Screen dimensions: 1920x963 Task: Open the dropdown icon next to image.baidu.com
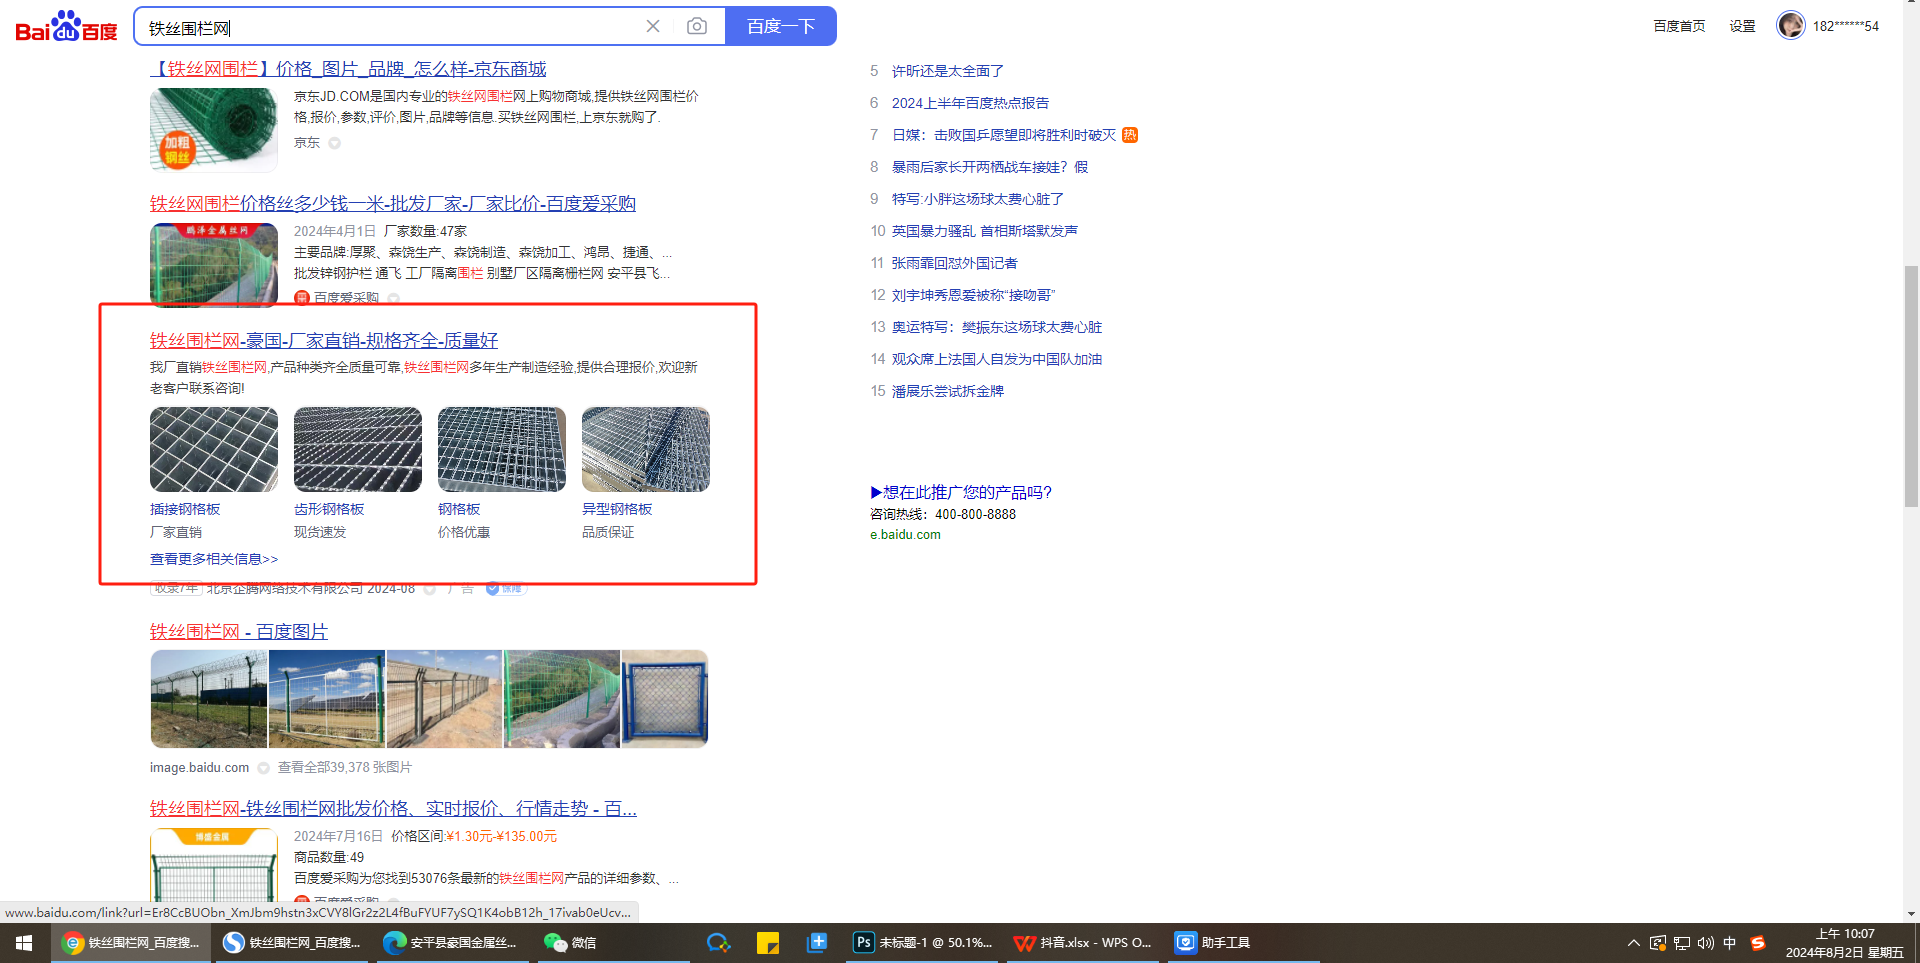(264, 768)
